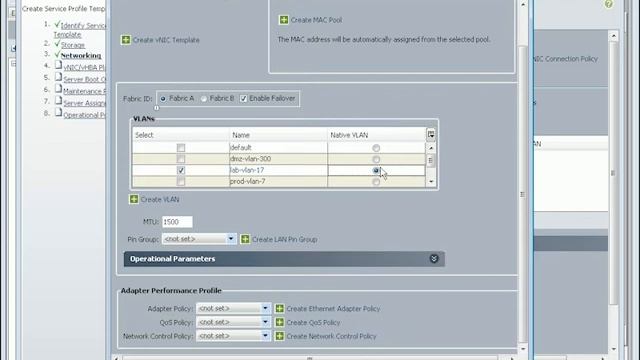
Task: Go to the Server Boot Order step
Action: [x=84, y=79]
